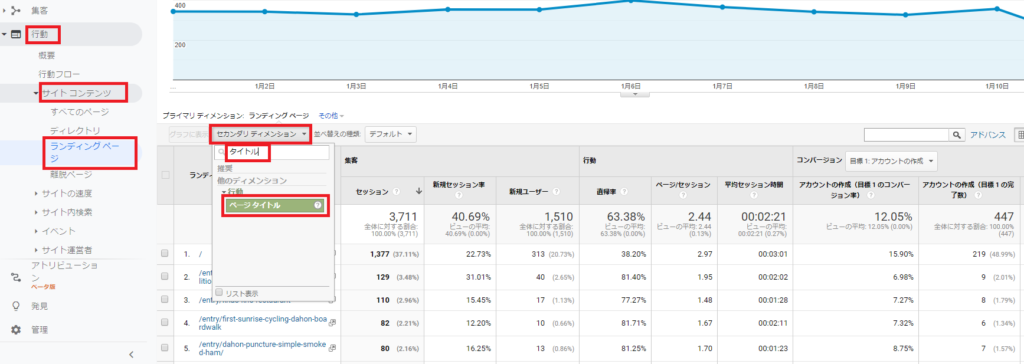Collapse sidebar with the left chevron icon
The height and width of the screenshot is (364, 1024).
(131, 354)
